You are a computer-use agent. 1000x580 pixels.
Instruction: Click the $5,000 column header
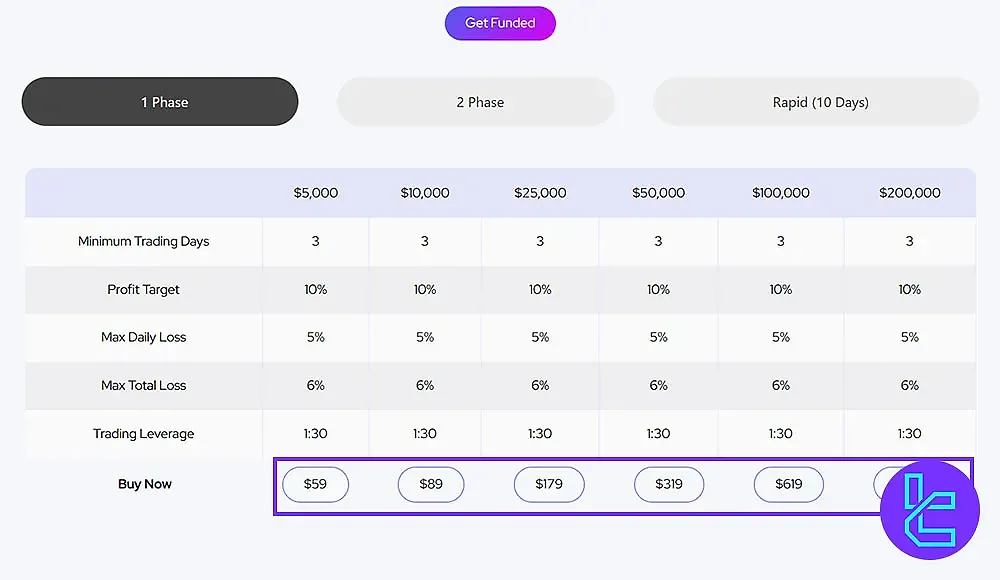(x=315, y=192)
